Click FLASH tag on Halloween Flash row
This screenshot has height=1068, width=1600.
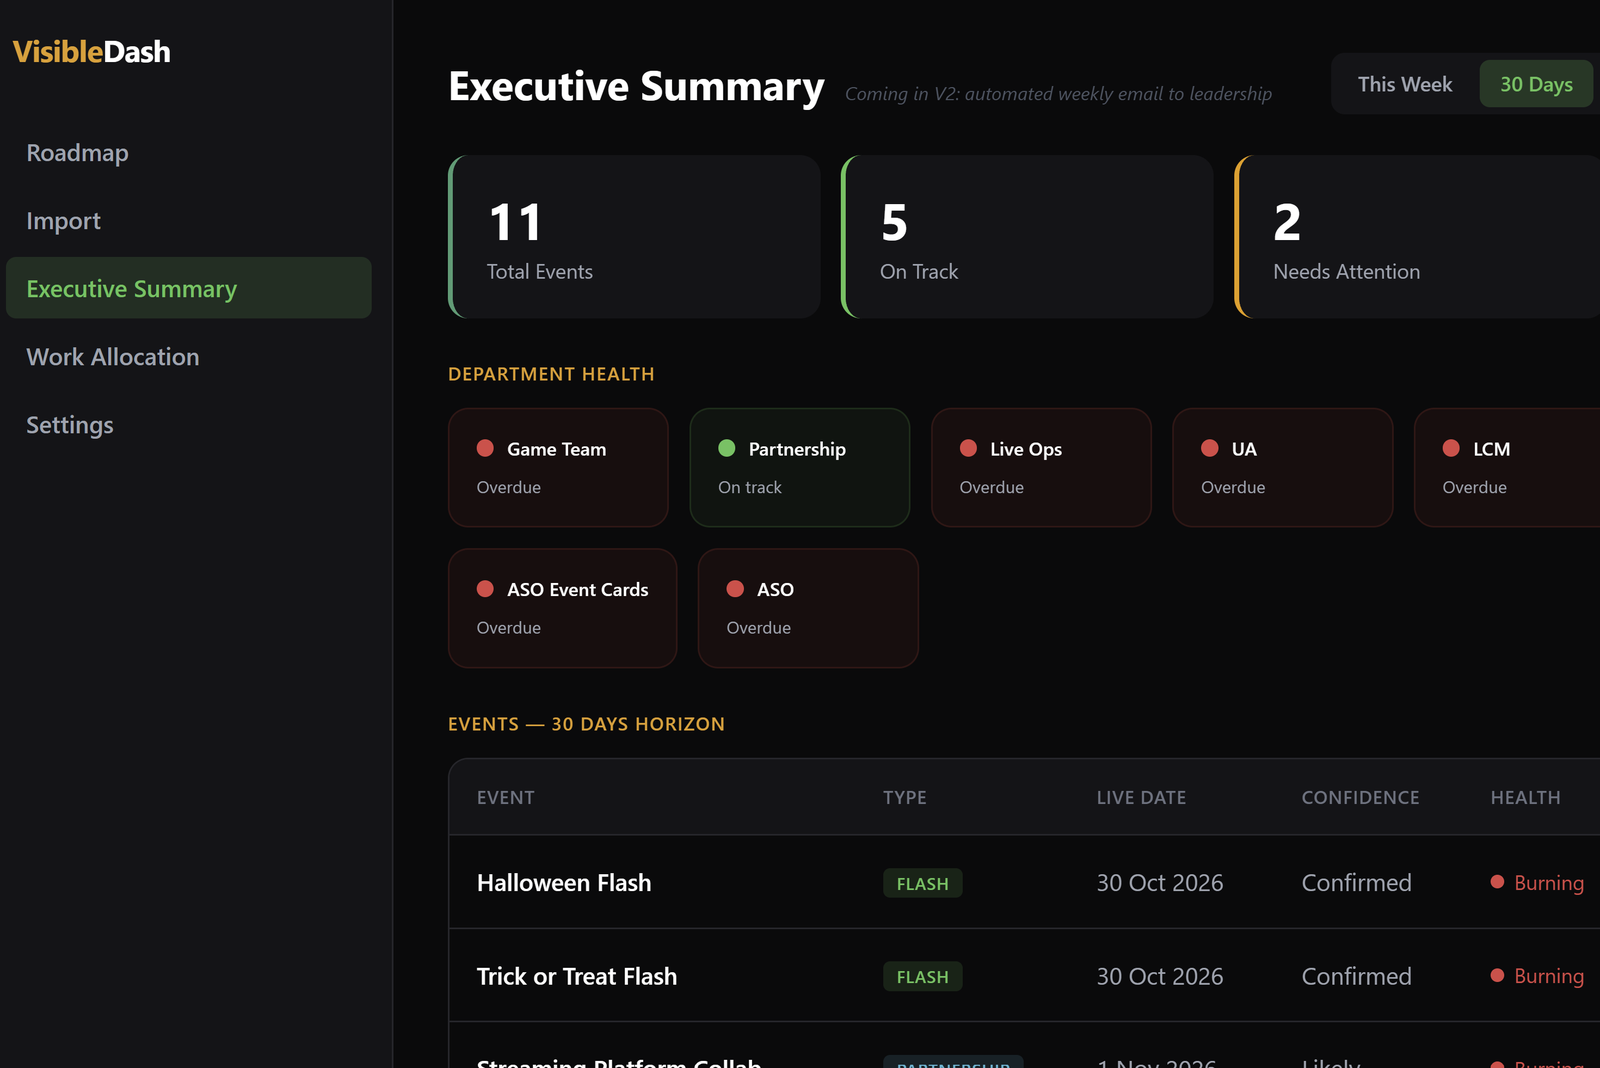pyautogui.click(x=923, y=884)
